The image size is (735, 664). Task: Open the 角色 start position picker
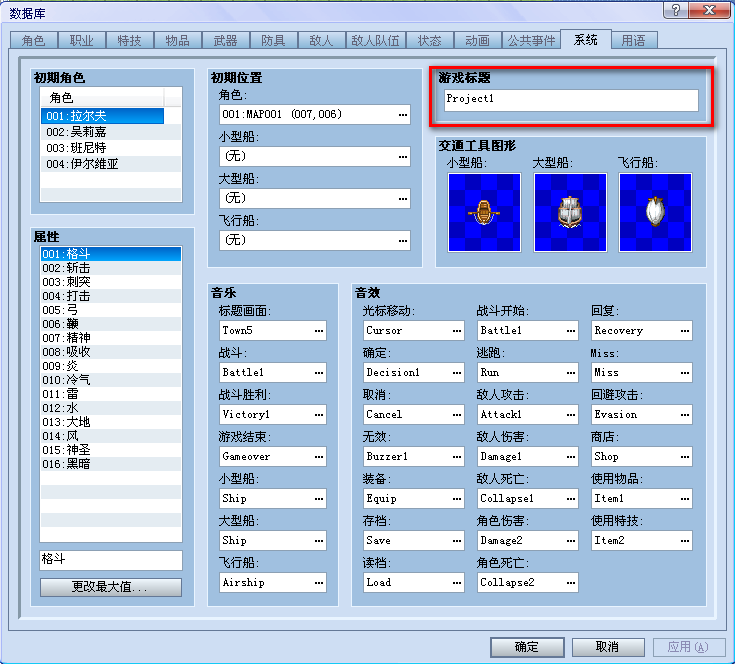403,115
